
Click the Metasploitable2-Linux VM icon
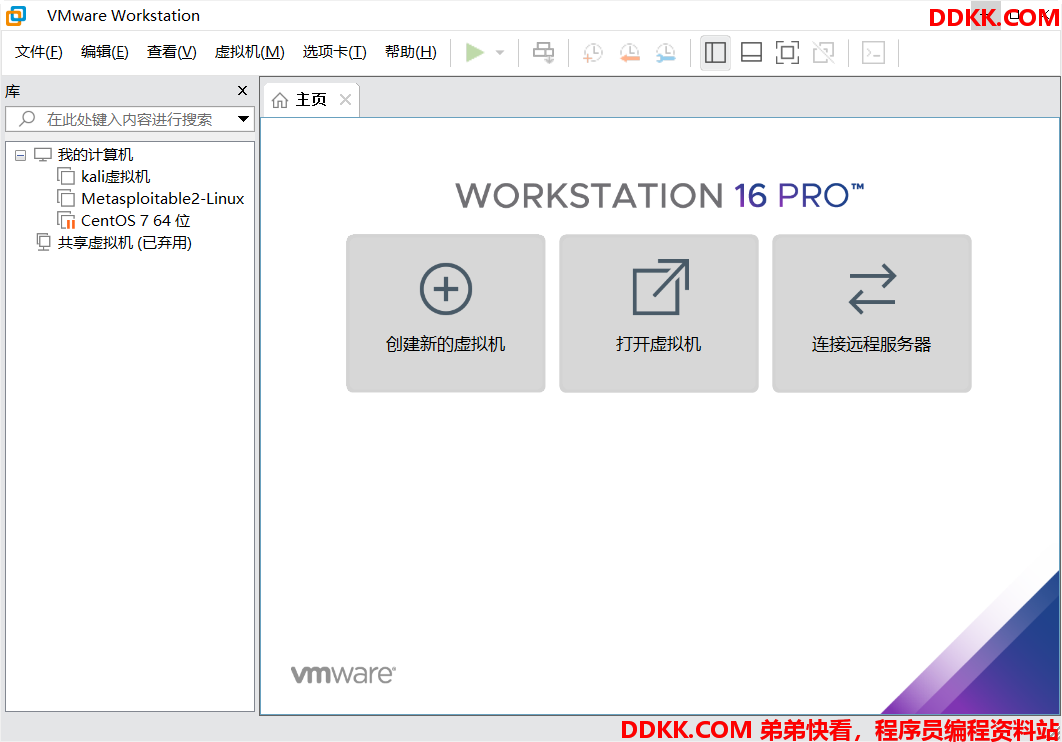click(x=66, y=198)
